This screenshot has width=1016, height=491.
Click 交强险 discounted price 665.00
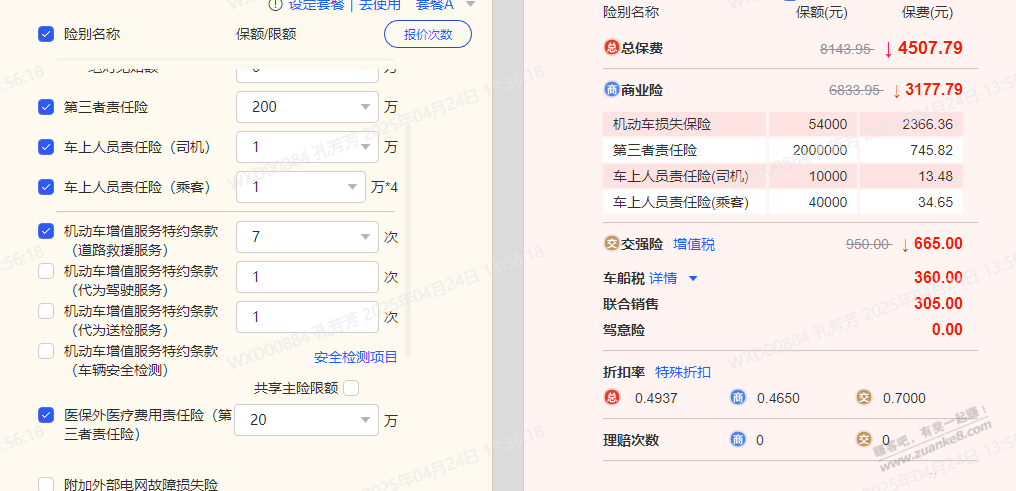[x=939, y=244]
